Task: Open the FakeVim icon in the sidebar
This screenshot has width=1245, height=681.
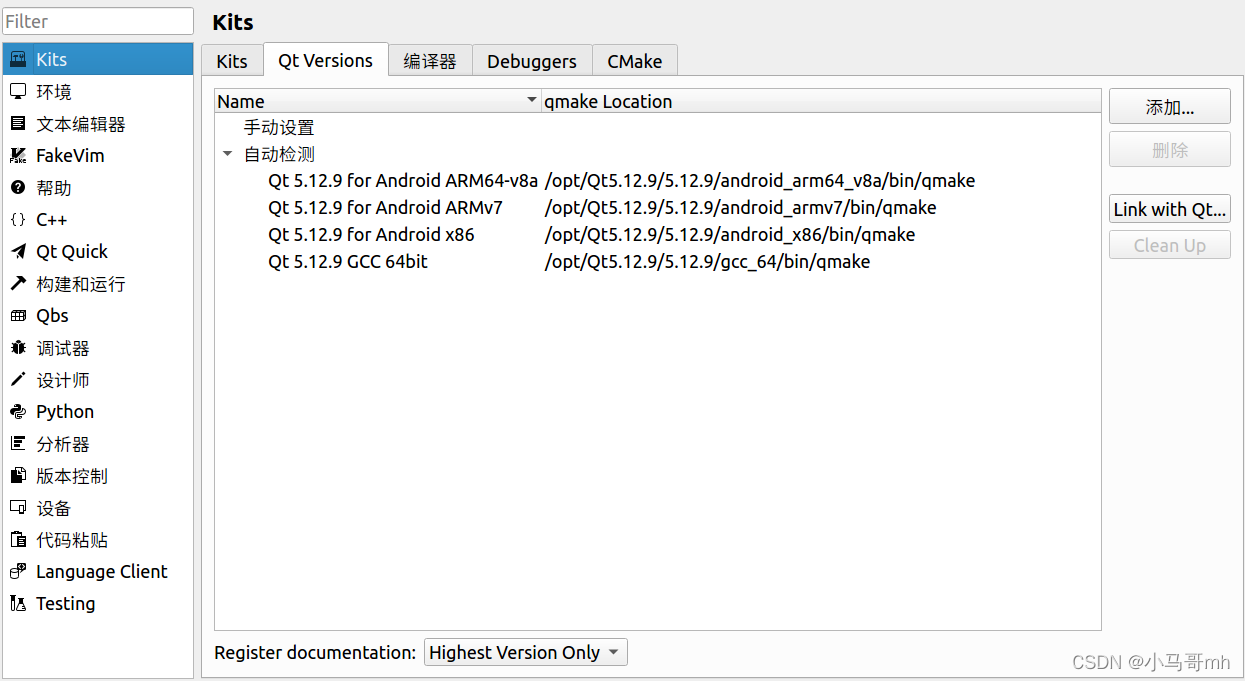Action: pos(18,156)
